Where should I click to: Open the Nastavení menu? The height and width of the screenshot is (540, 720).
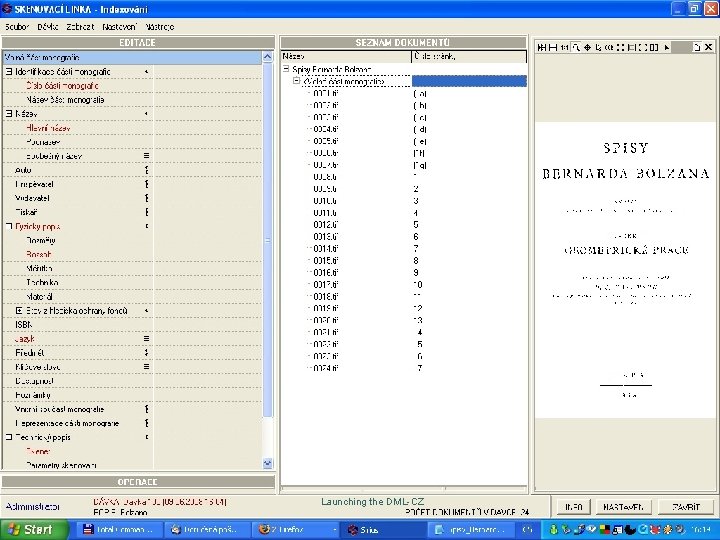(x=119, y=27)
